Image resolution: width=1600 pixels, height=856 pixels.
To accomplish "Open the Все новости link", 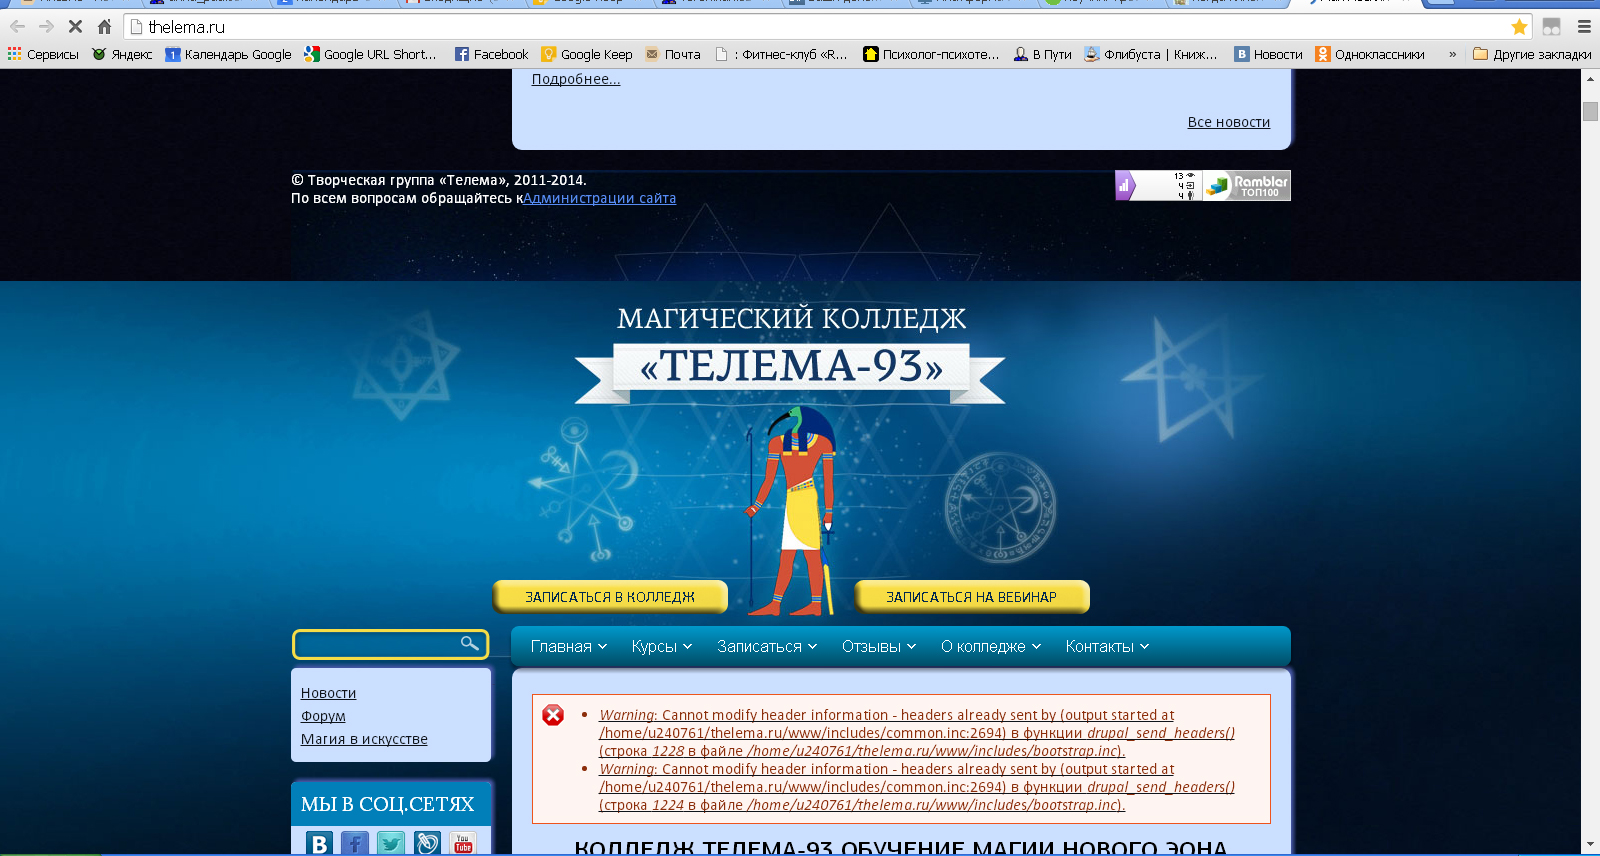I will [1229, 122].
